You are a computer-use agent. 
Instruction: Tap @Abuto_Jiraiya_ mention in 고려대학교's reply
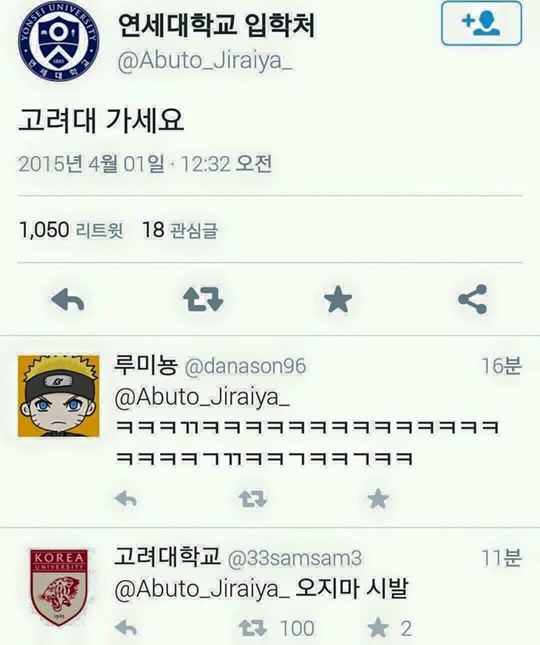click(202, 590)
